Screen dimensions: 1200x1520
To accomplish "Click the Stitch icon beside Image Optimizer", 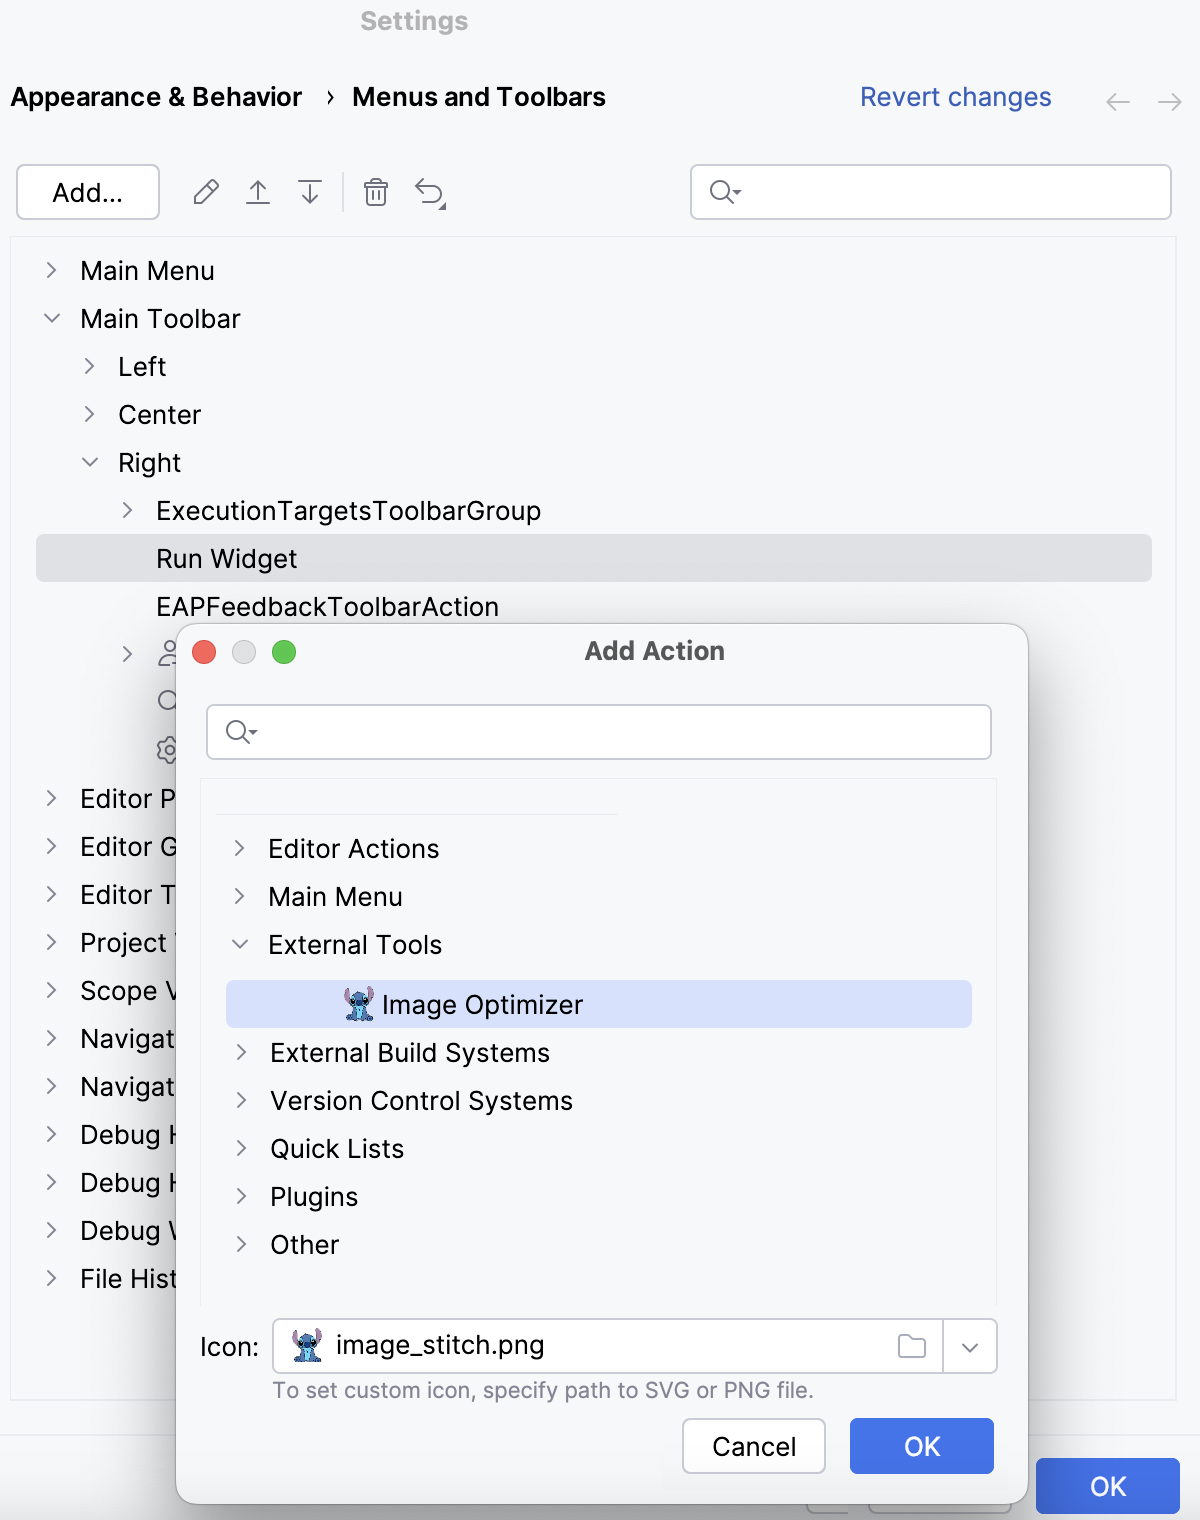I will point(356,1003).
